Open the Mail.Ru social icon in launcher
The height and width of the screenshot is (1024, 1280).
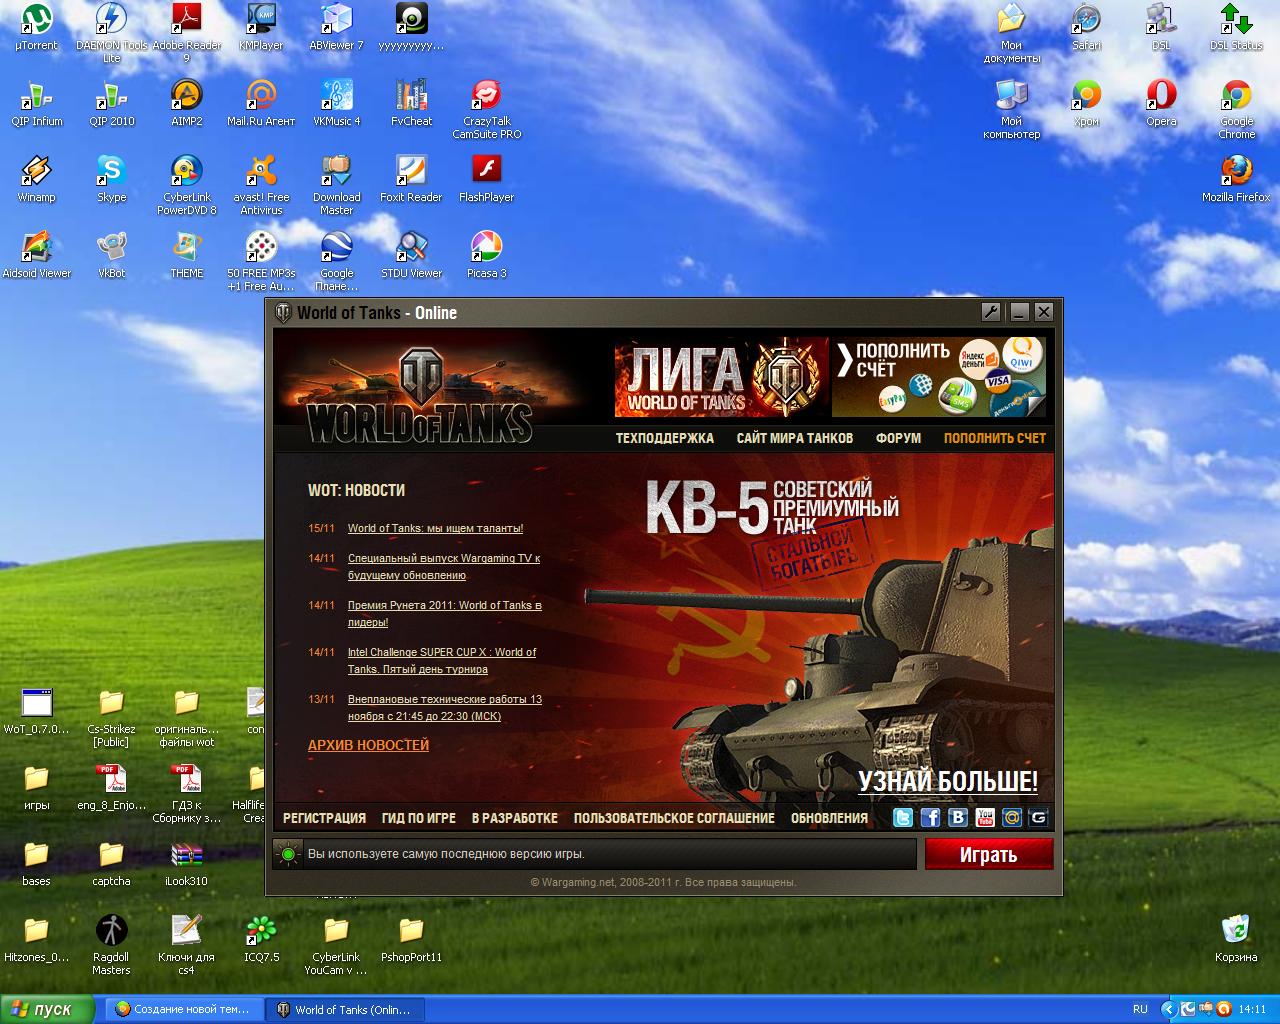coord(1012,818)
